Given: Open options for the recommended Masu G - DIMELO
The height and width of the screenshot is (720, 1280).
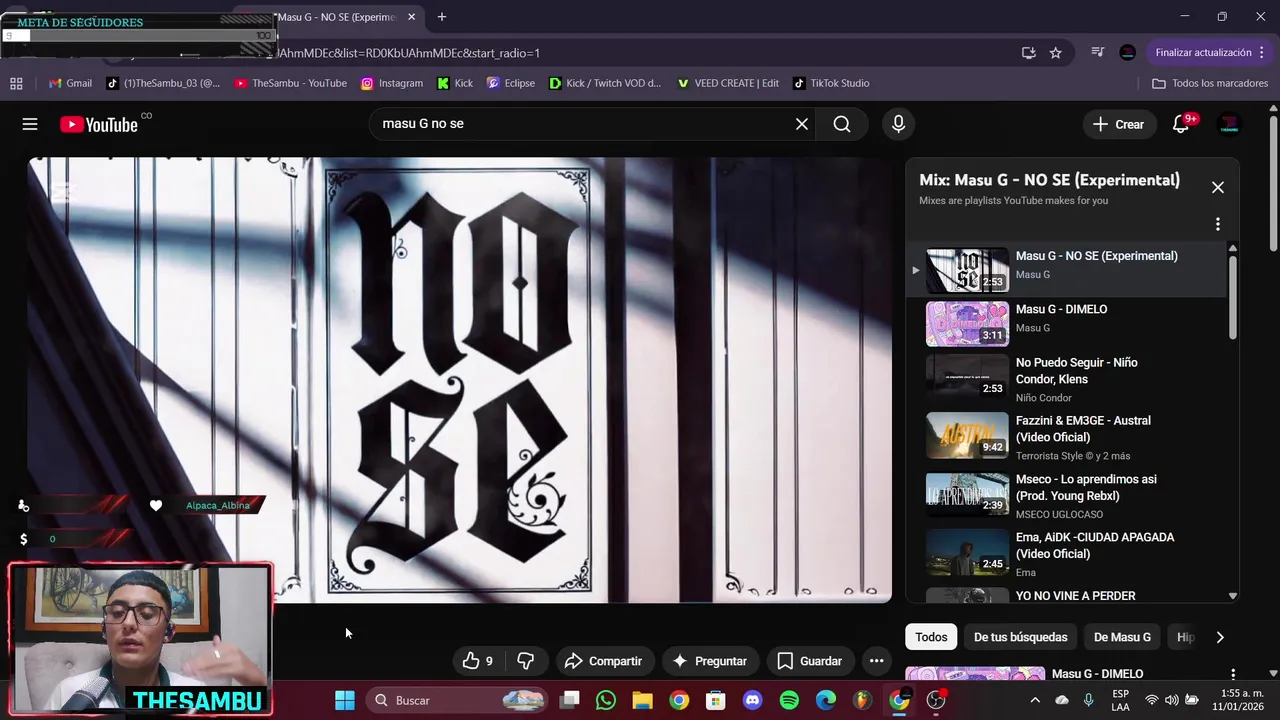Looking at the screenshot, I should point(1233,675).
